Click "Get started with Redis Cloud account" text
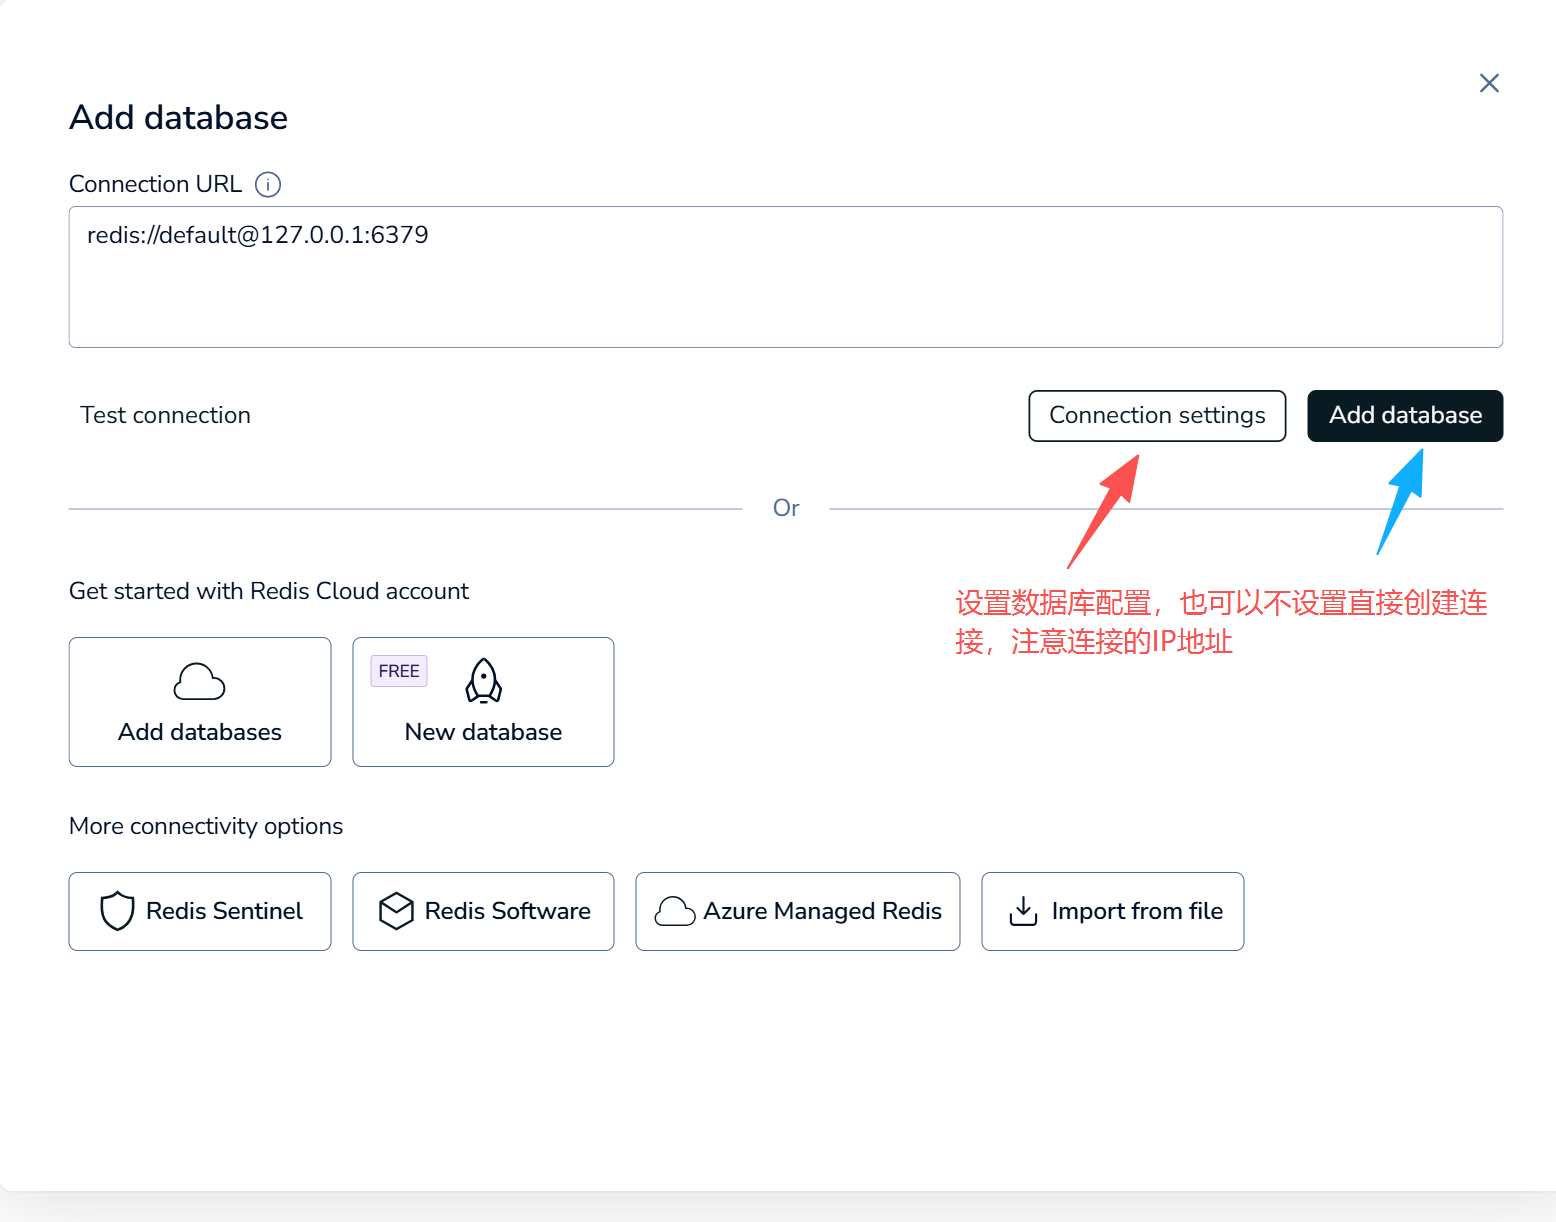1556x1222 pixels. coord(269,591)
